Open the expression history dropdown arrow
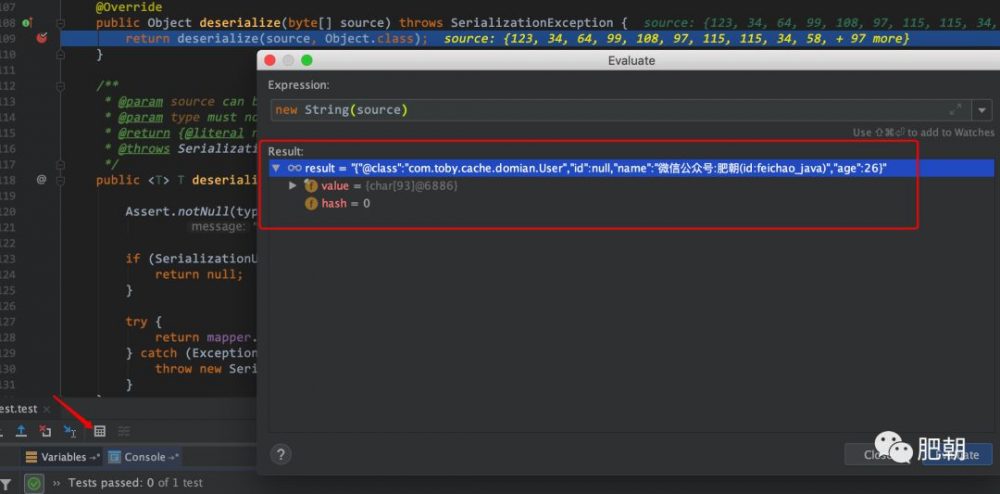This screenshot has height=494, width=1000. coord(982,110)
